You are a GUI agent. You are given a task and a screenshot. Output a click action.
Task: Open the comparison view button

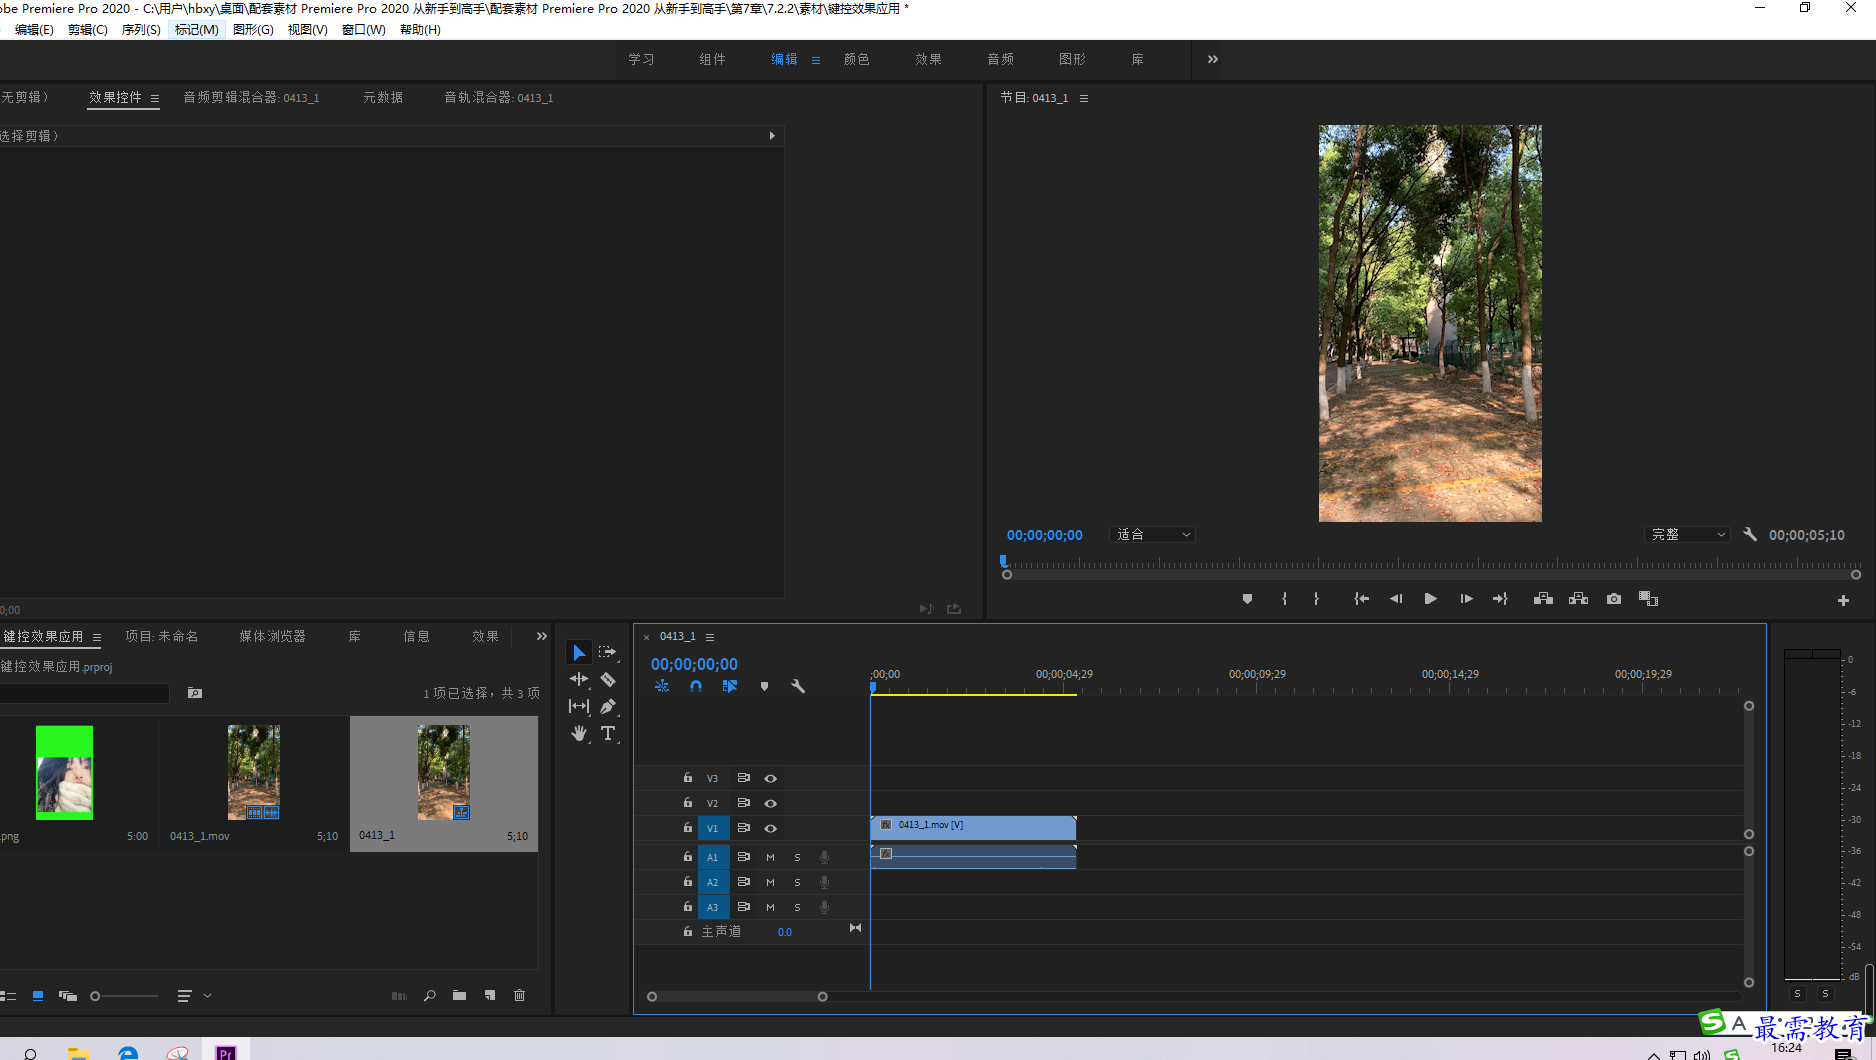pyautogui.click(x=1648, y=599)
